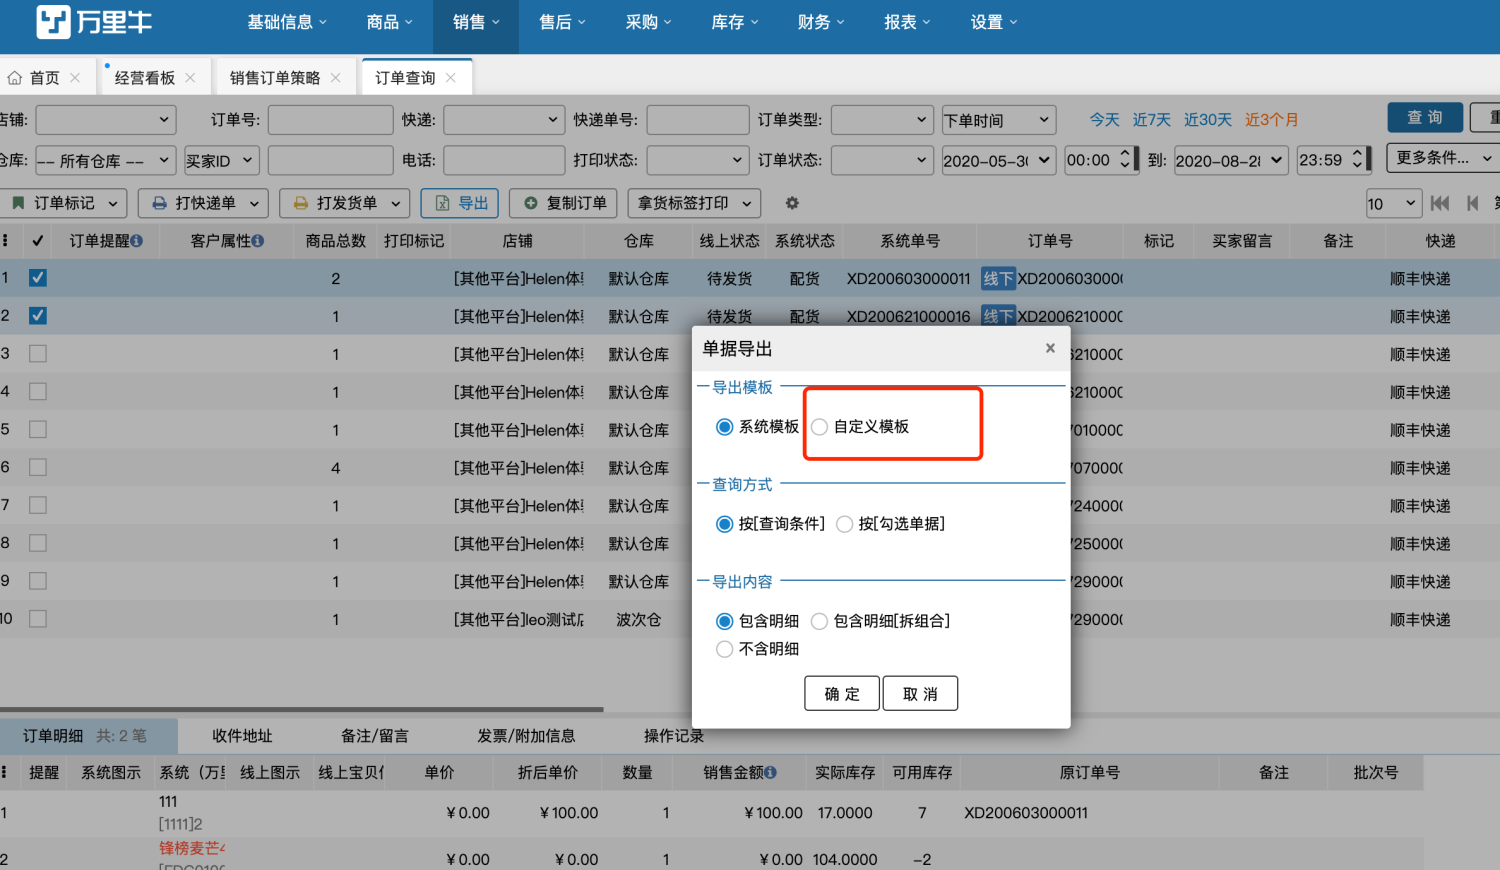The height and width of the screenshot is (870, 1500).
Task: Click the 线下 tag in row 2
Action: click(x=998, y=316)
